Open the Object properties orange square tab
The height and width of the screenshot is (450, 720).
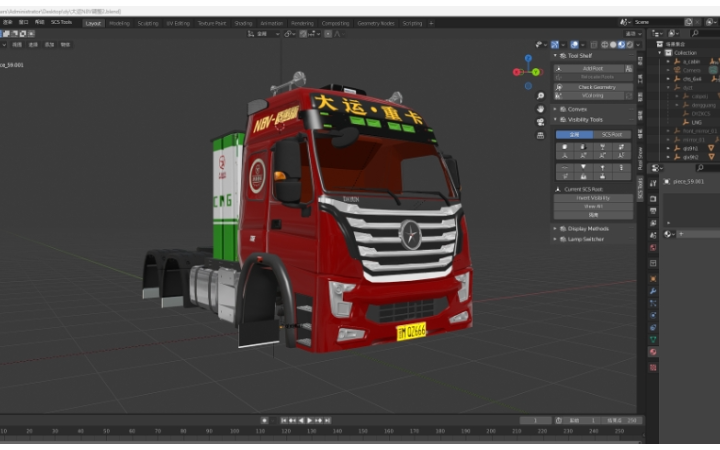point(653,279)
